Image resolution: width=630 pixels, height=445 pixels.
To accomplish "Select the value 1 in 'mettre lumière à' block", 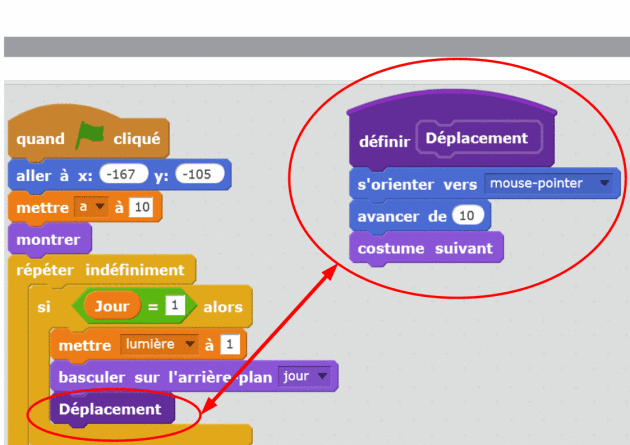I will pos(230,344).
